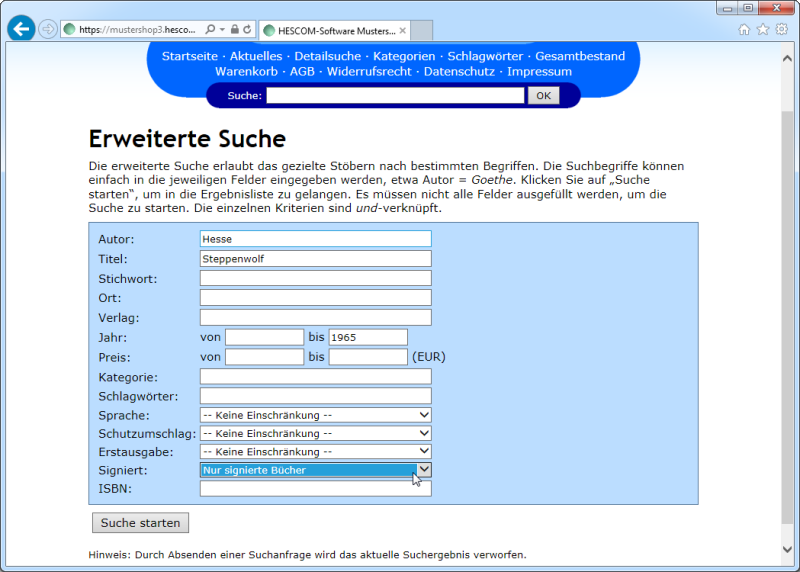Open the Detailsuche navigation link
This screenshot has height=572, width=800.
pyautogui.click(x=328, y=56)
